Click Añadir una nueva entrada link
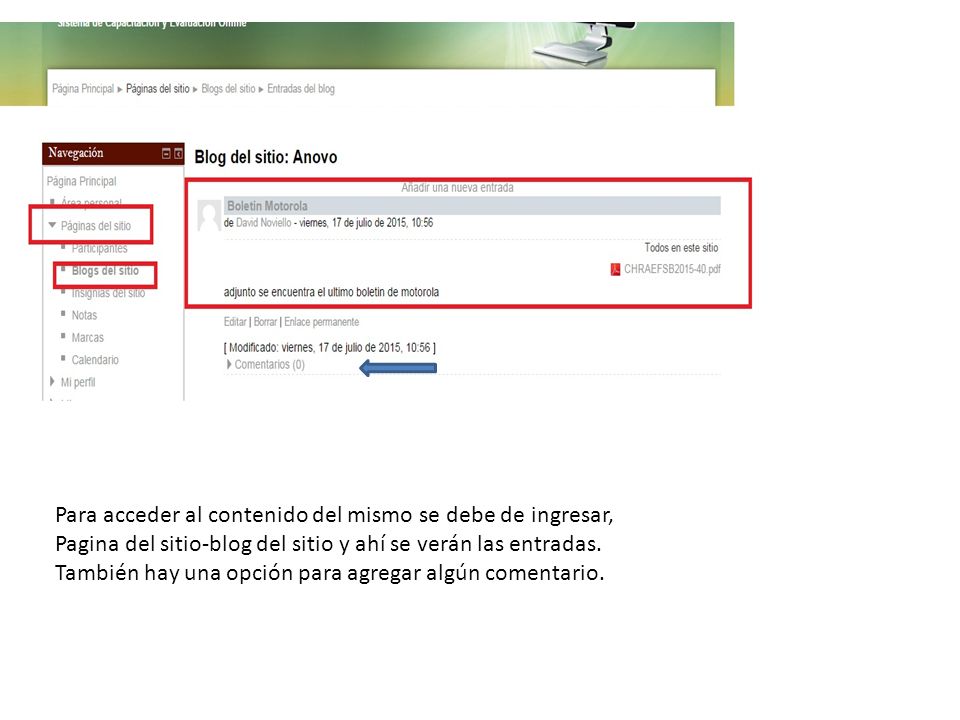Viewport: 960px width, 720px height. [457, 187]
